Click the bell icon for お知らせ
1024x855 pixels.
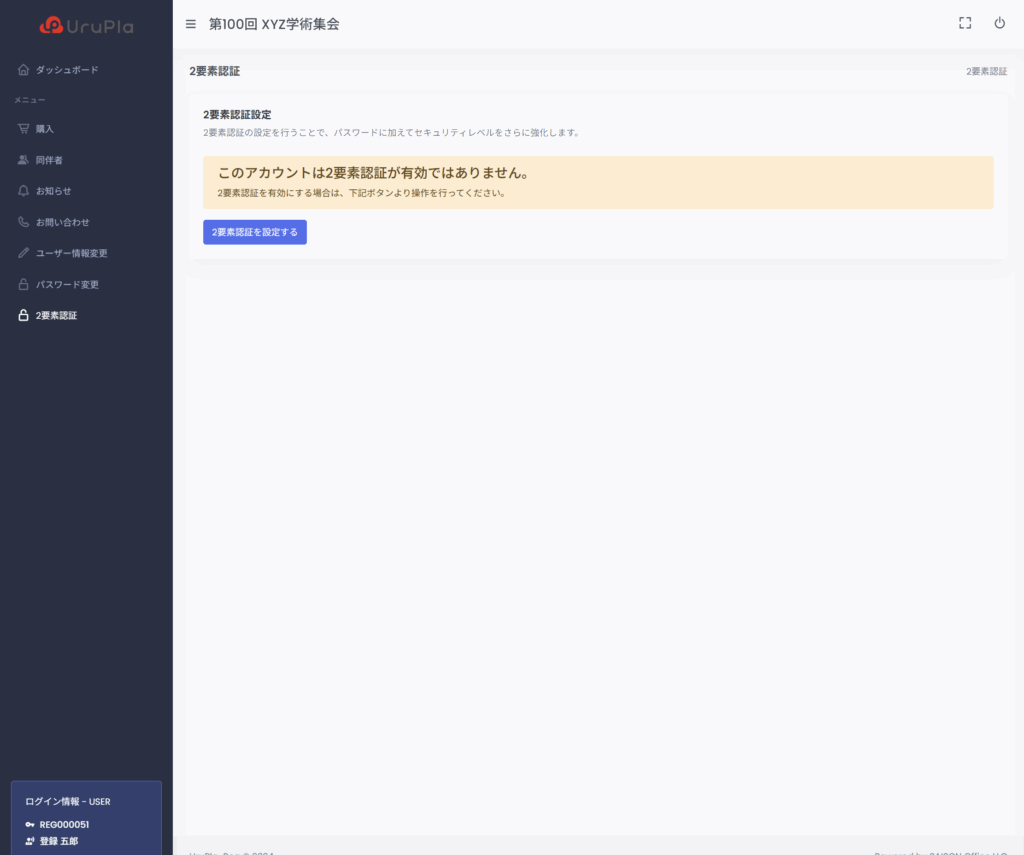pyautogui.click(x=24, y=191)
